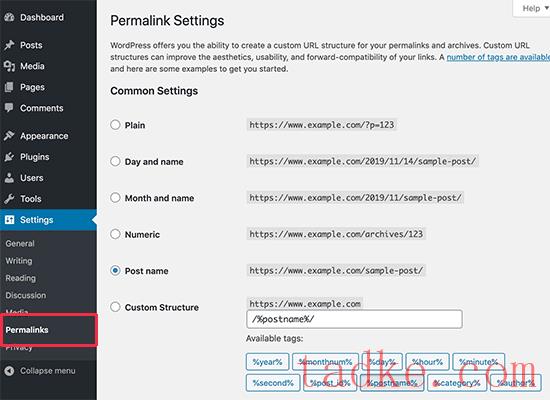Image resolution: width=550 pixels, height=400 pixels.
Task: Open the Writing settings submenu item
Action: (x=19, y=261)
